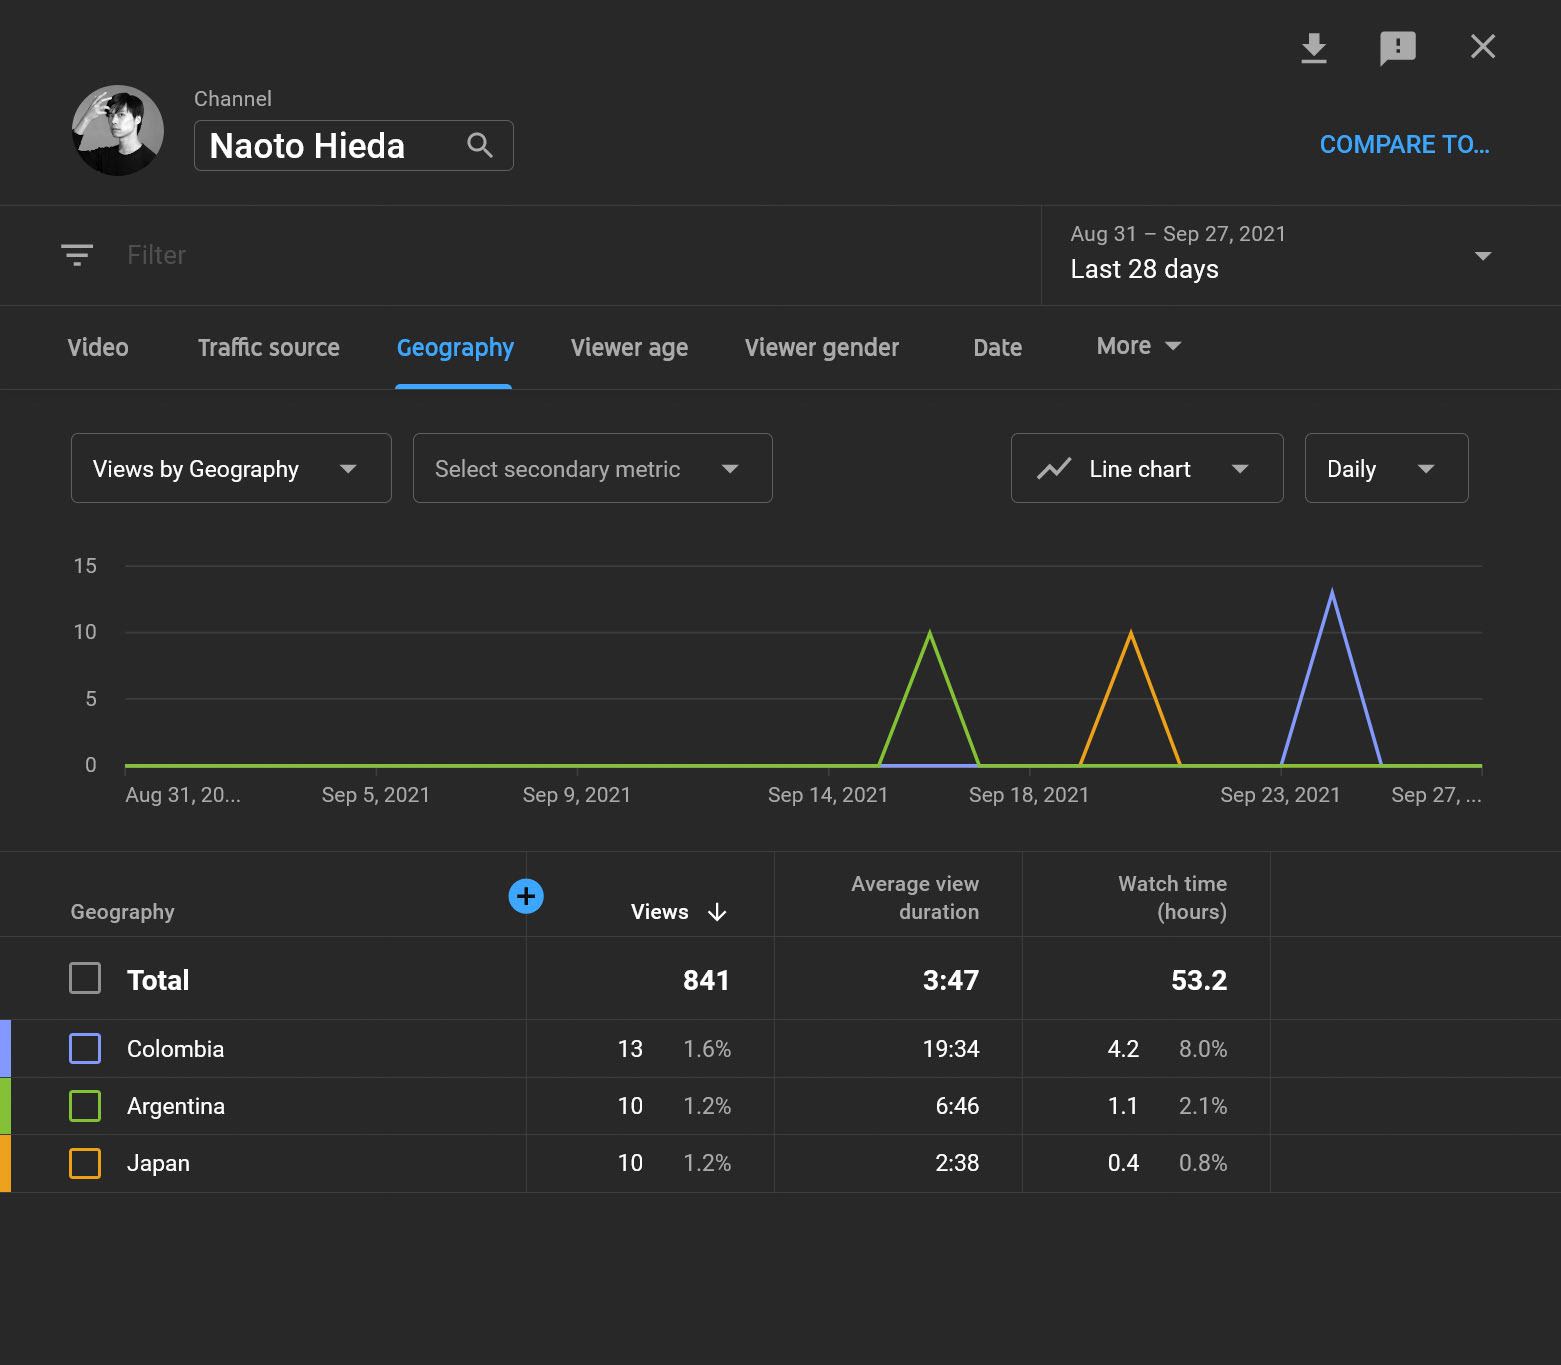Click the Sep 5, 2021 axis label
The image size is (1561, 1365).
(376, 795)
